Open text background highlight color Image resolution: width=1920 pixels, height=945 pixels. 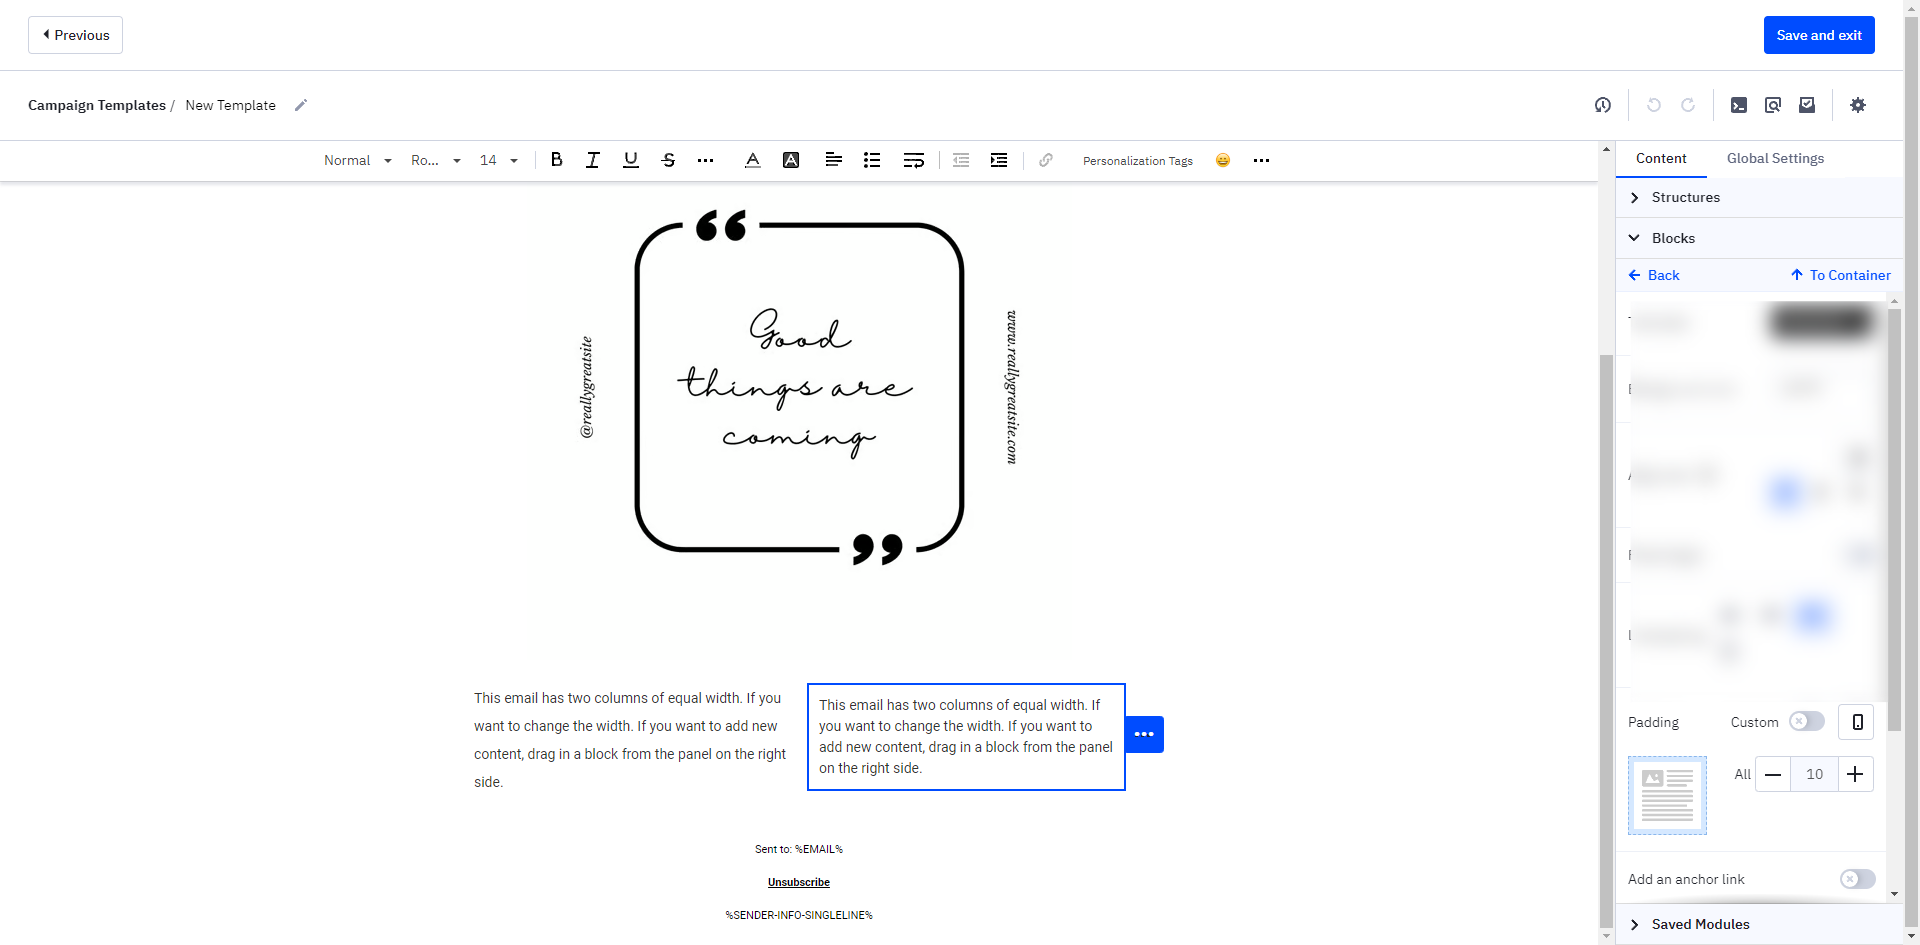pos(791,160)
